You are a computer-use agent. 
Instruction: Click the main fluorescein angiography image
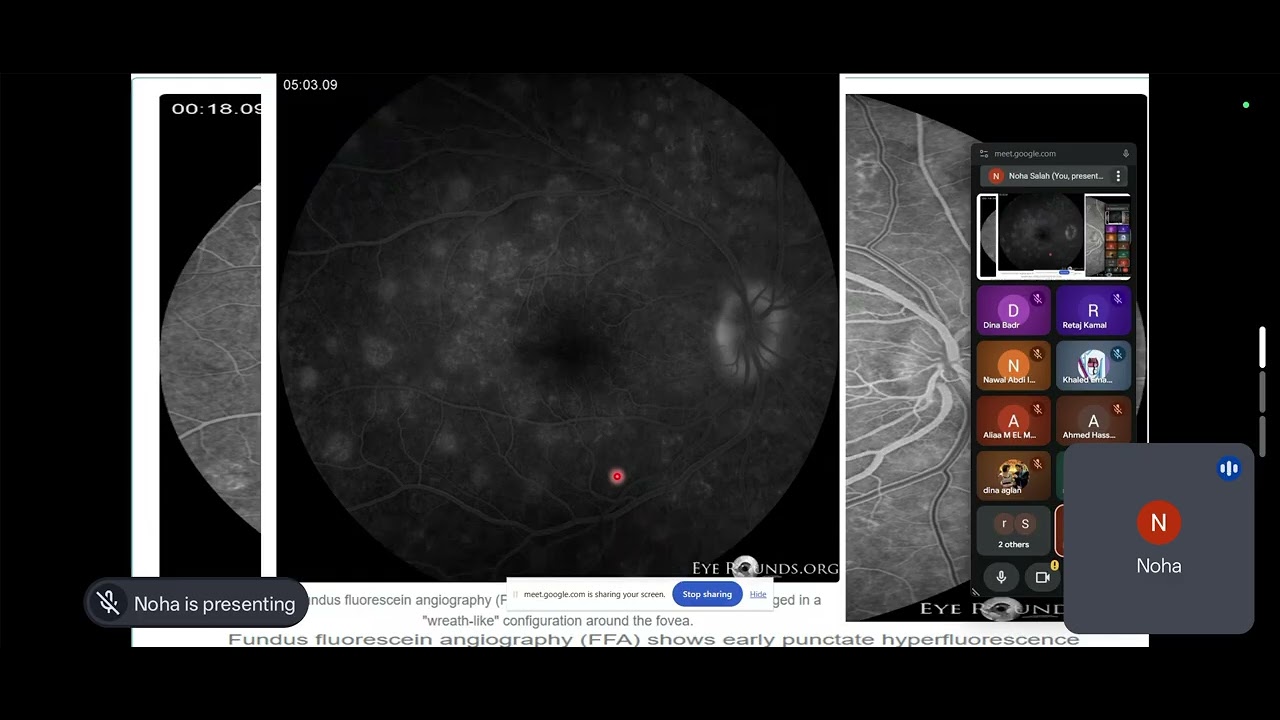point(558,328)
